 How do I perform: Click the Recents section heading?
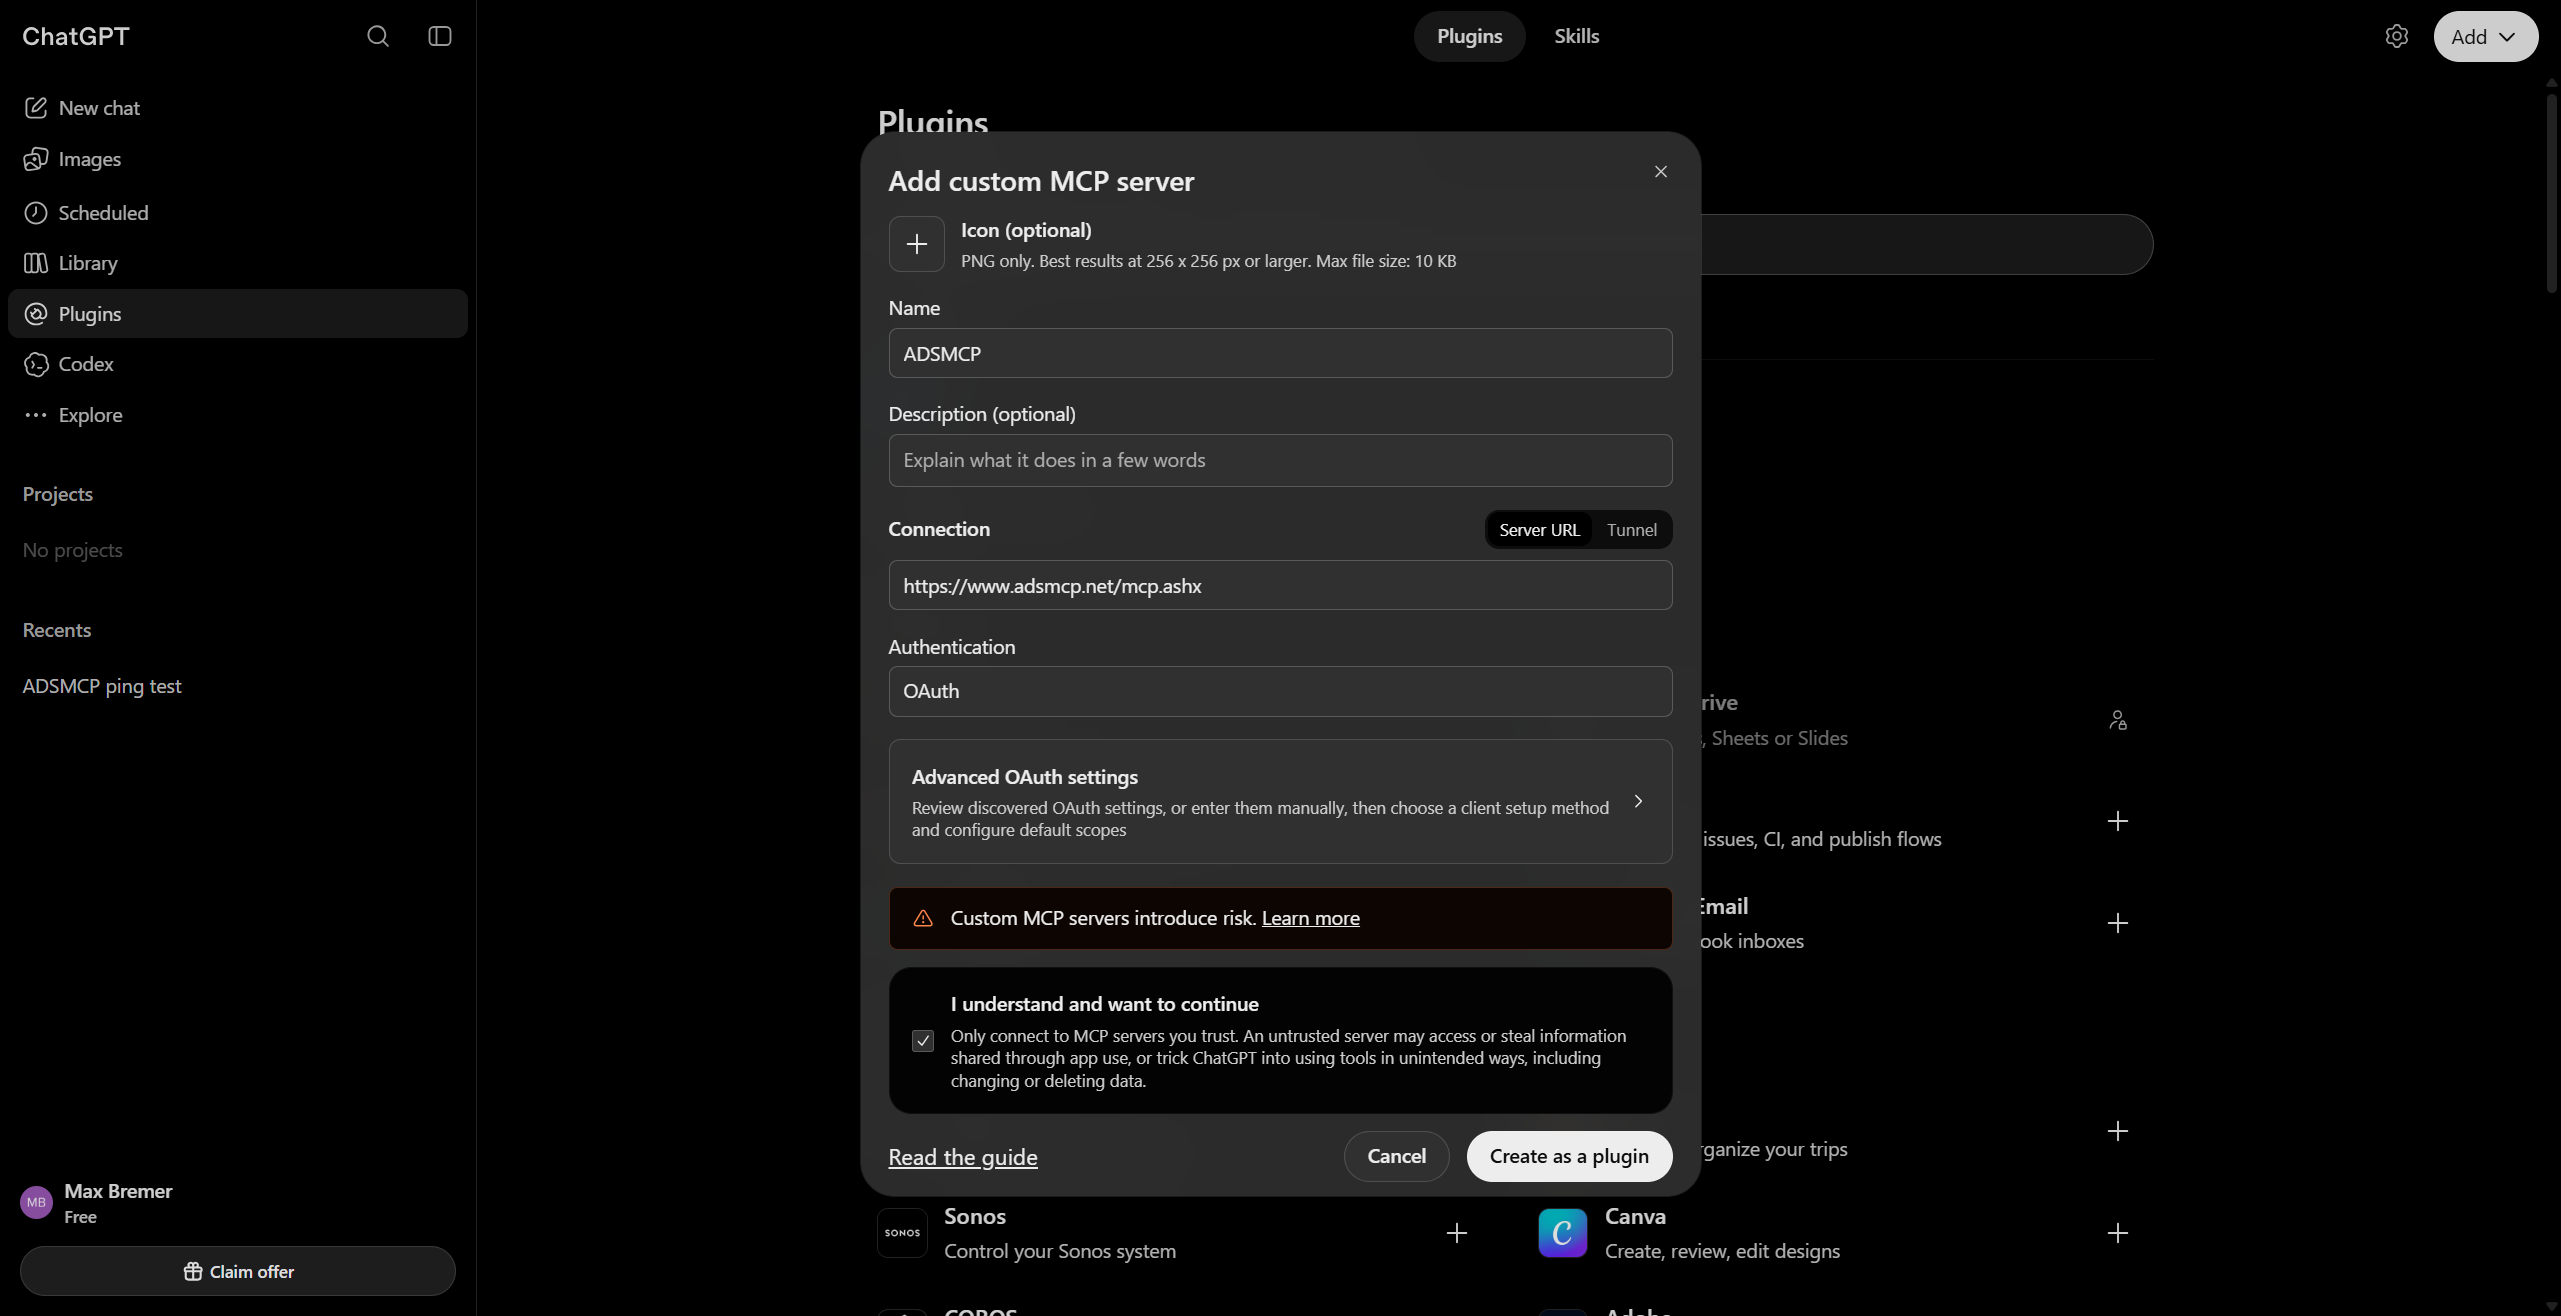click(x=57, y=630)
